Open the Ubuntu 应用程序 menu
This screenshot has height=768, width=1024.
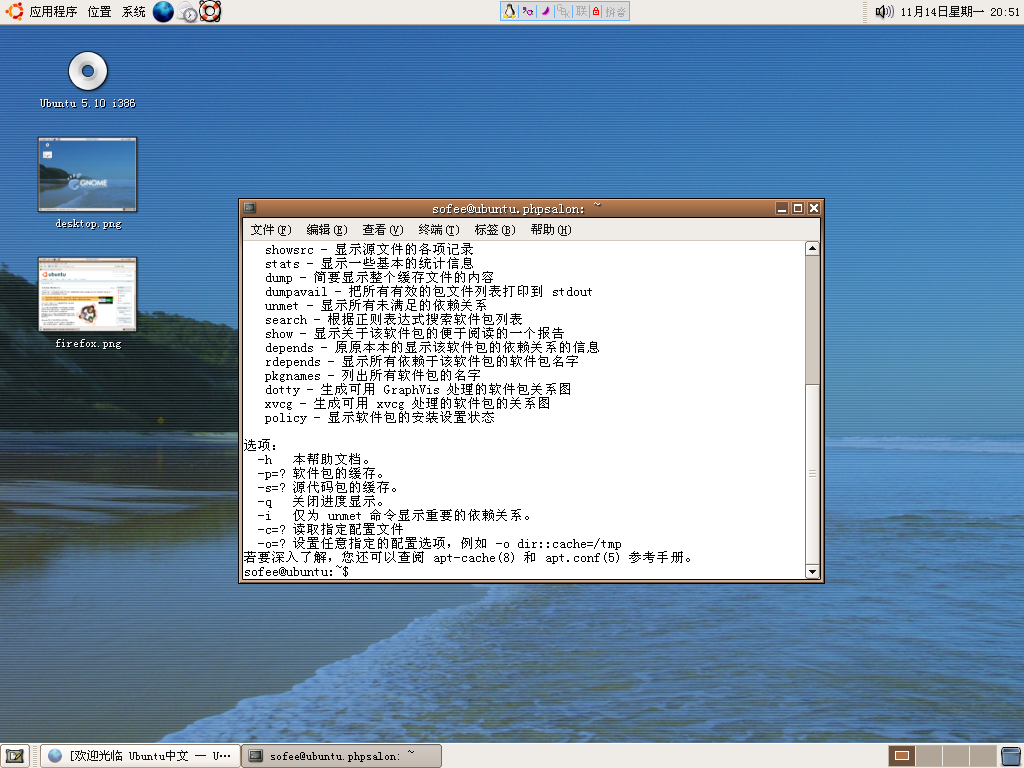pyautogui.click(x=40, y=12)
